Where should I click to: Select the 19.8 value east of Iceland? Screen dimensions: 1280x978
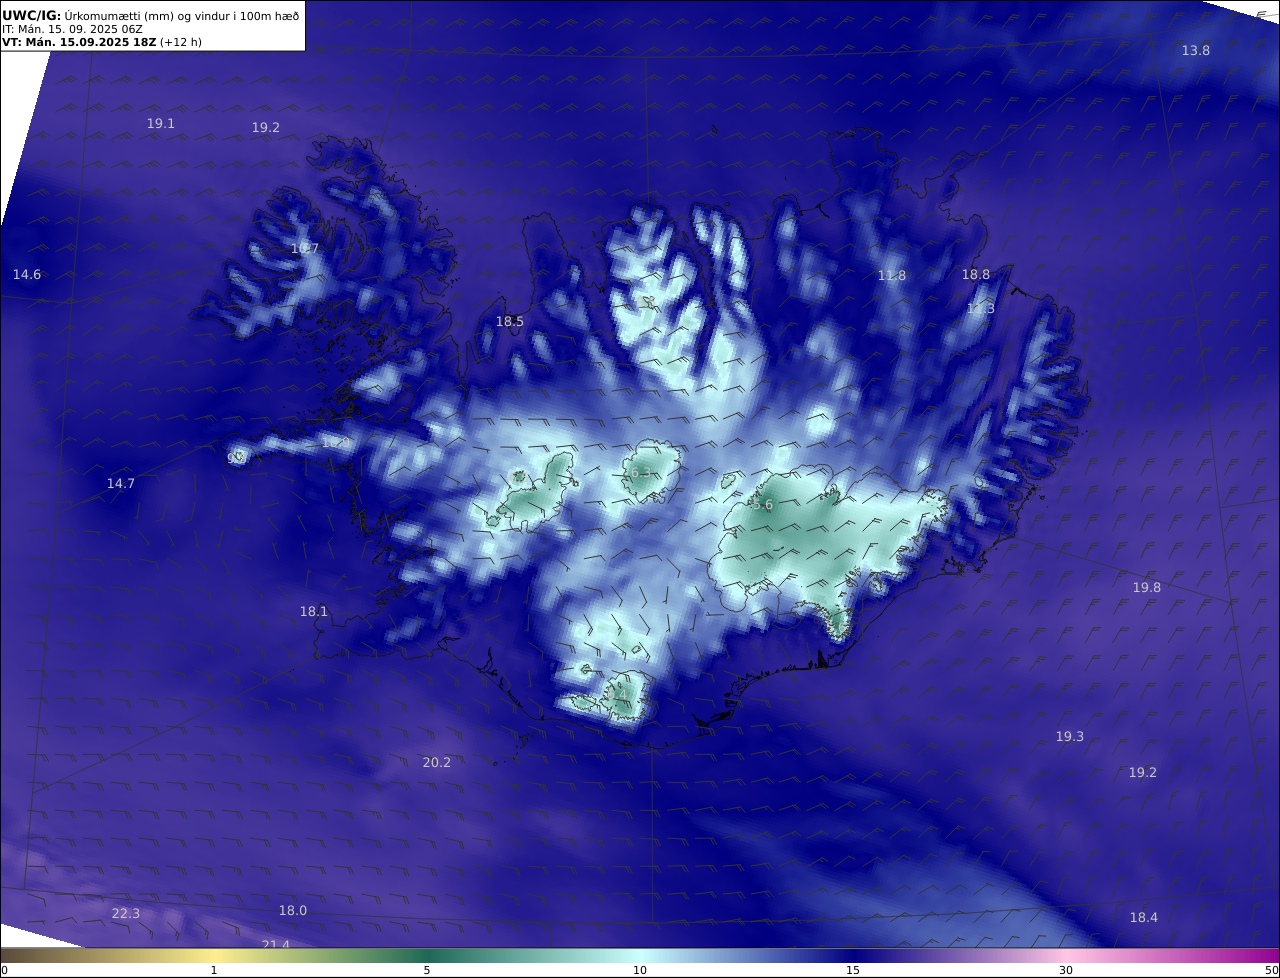[x=1147, y=588]
